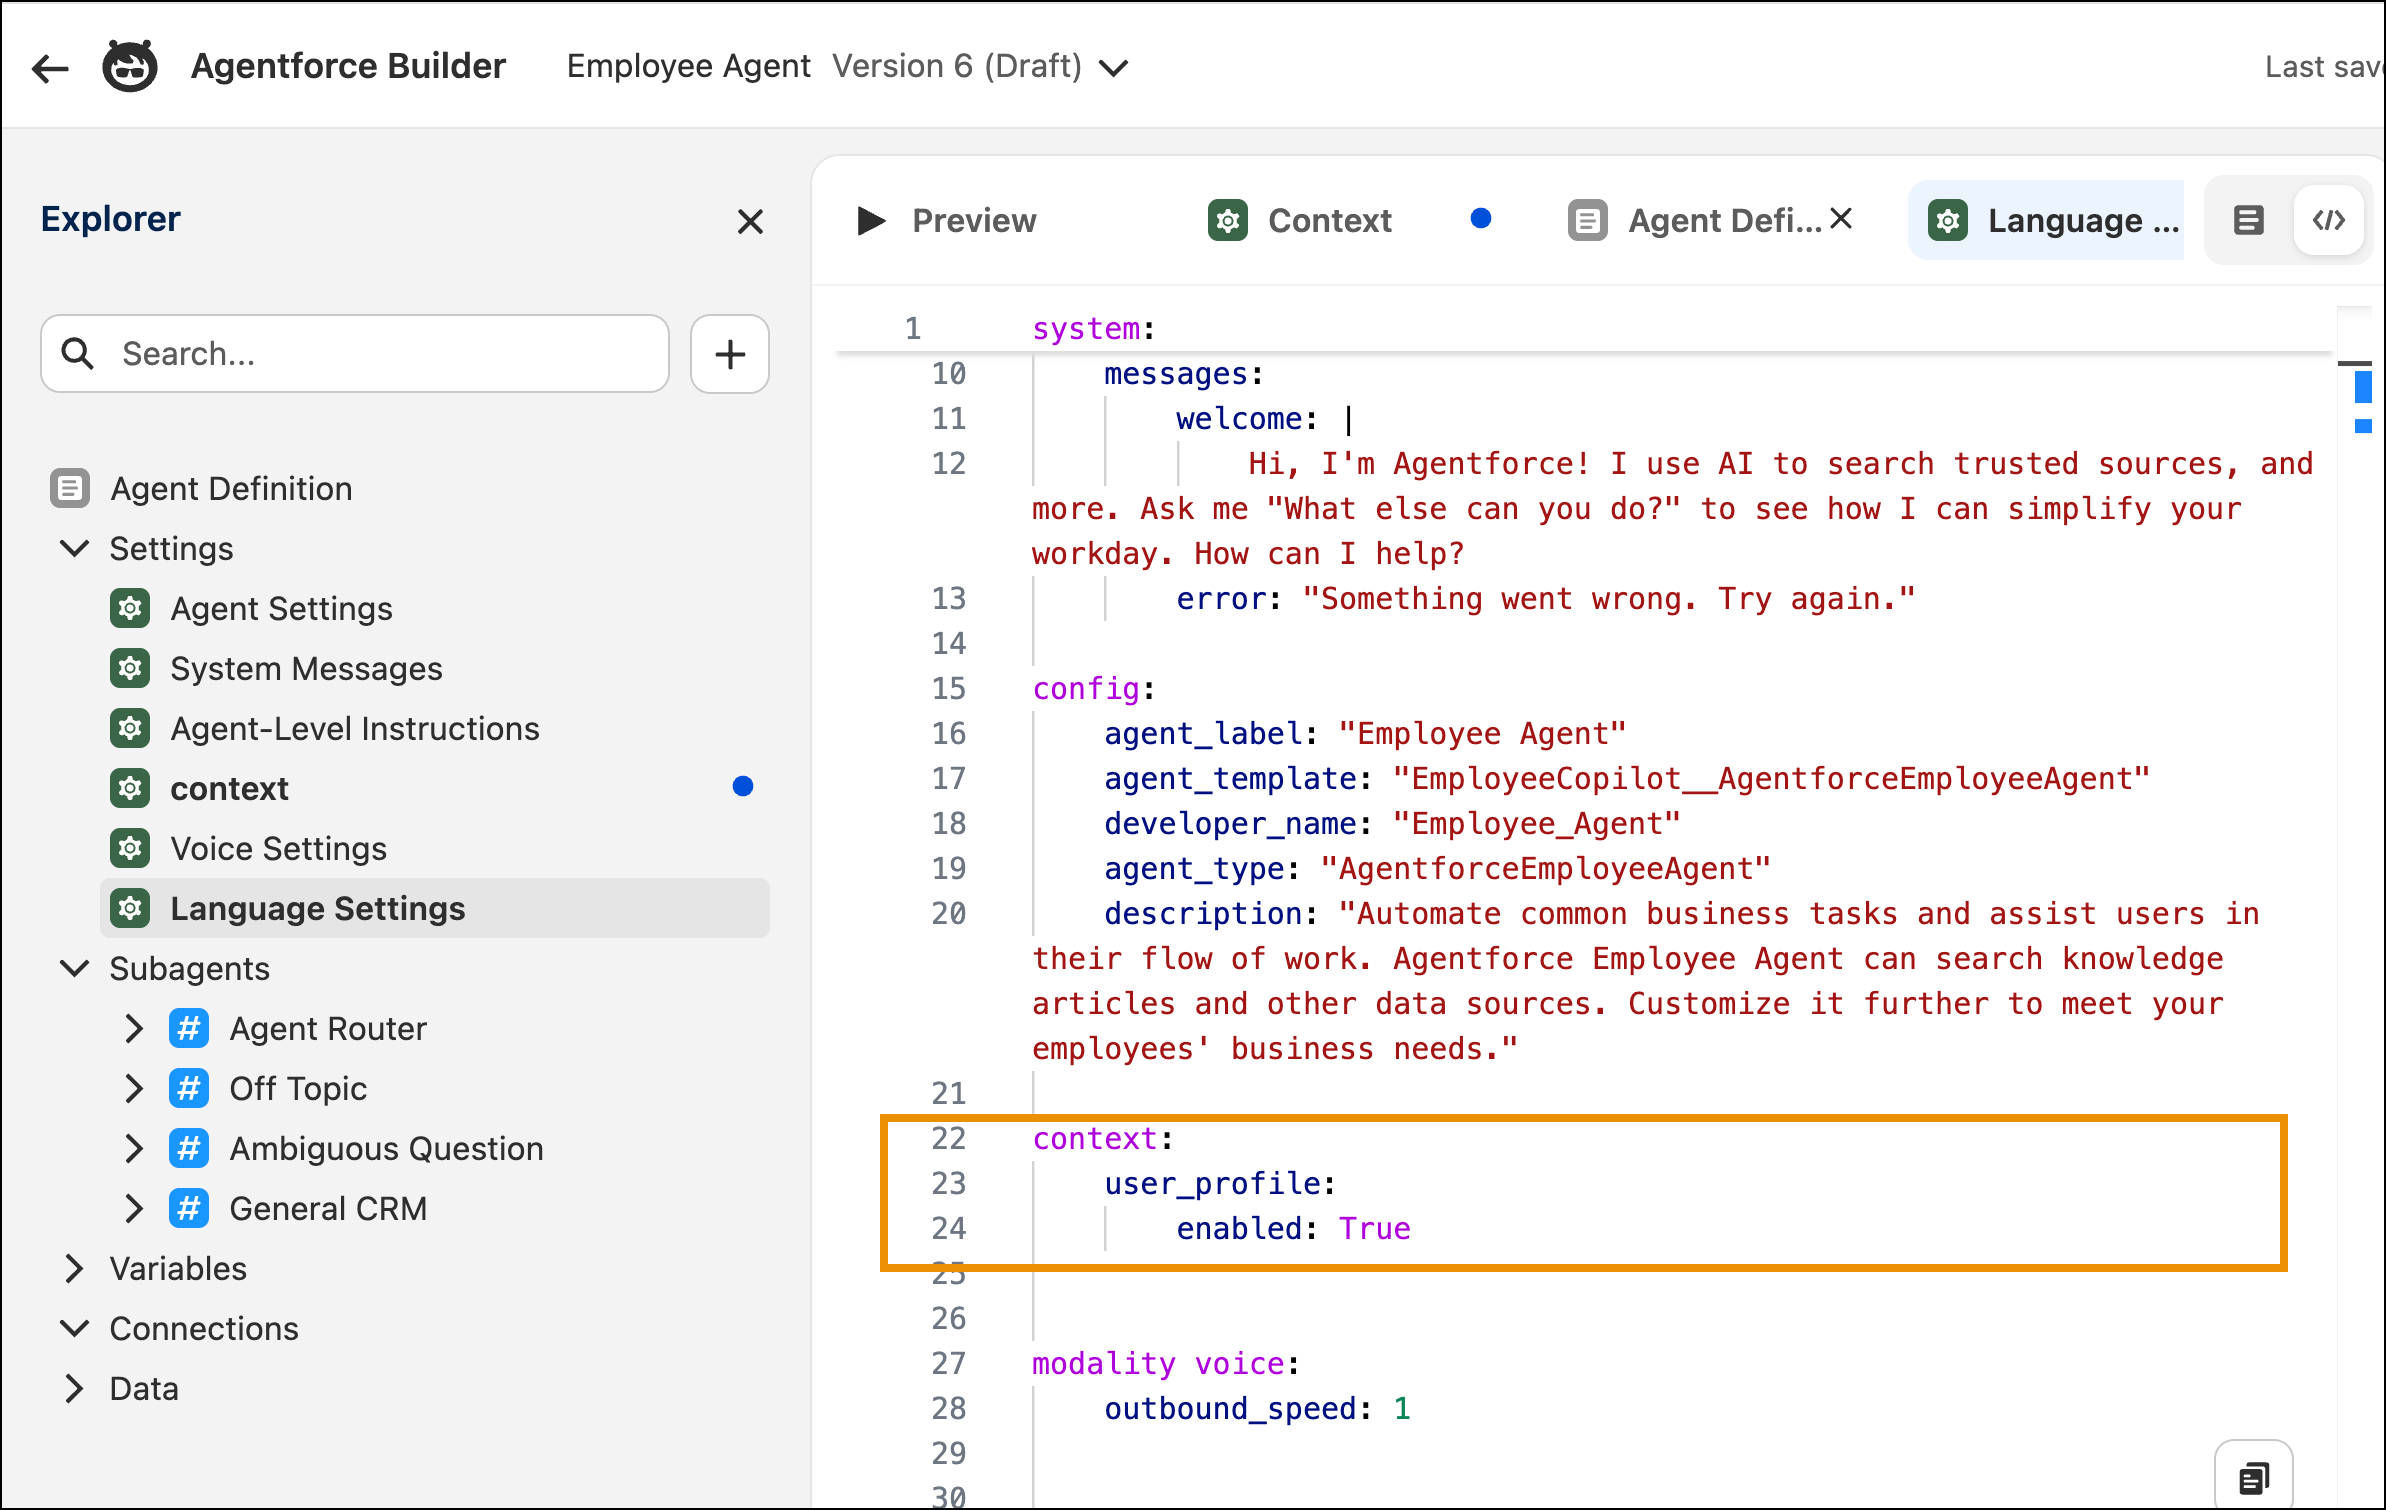Switch to canvas document view icon
The image size is (2386, 1510).
[x=2249, y=220]
